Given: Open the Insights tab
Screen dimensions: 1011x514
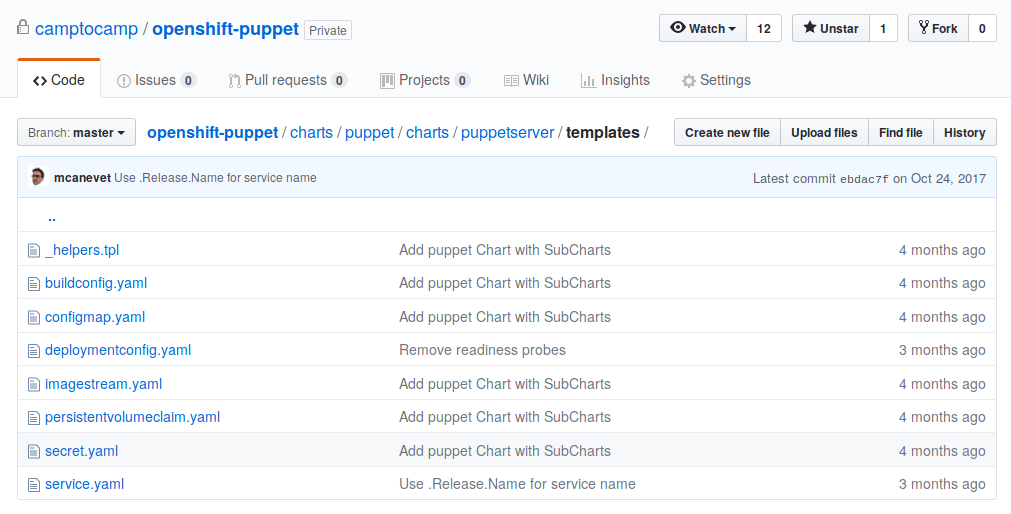Looking at the screenshot, I should (x=615, y=80).
